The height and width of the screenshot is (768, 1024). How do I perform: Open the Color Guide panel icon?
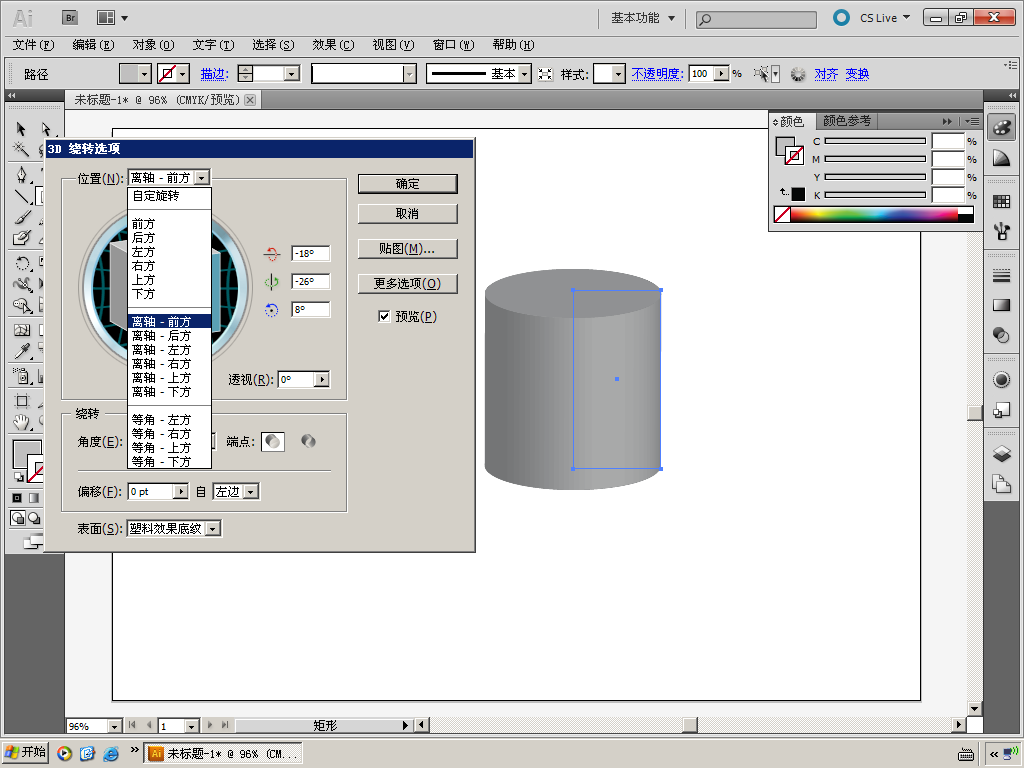[x=1001, y=158]
